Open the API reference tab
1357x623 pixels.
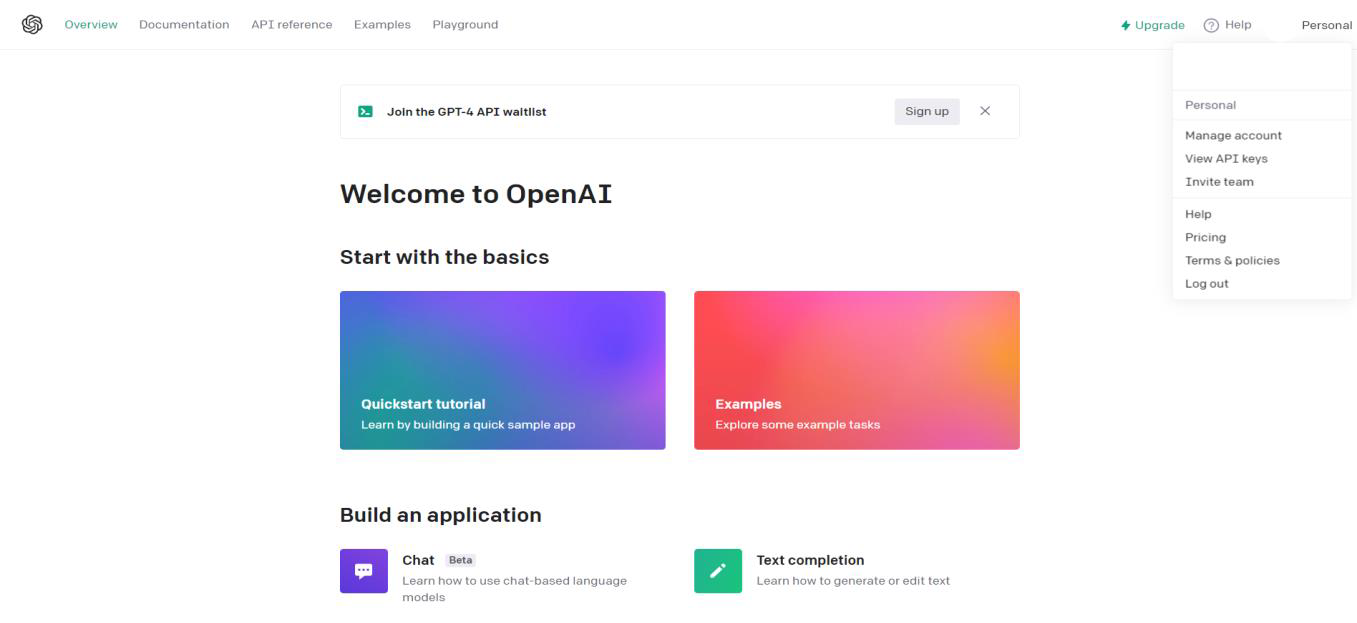pos(291,24)
